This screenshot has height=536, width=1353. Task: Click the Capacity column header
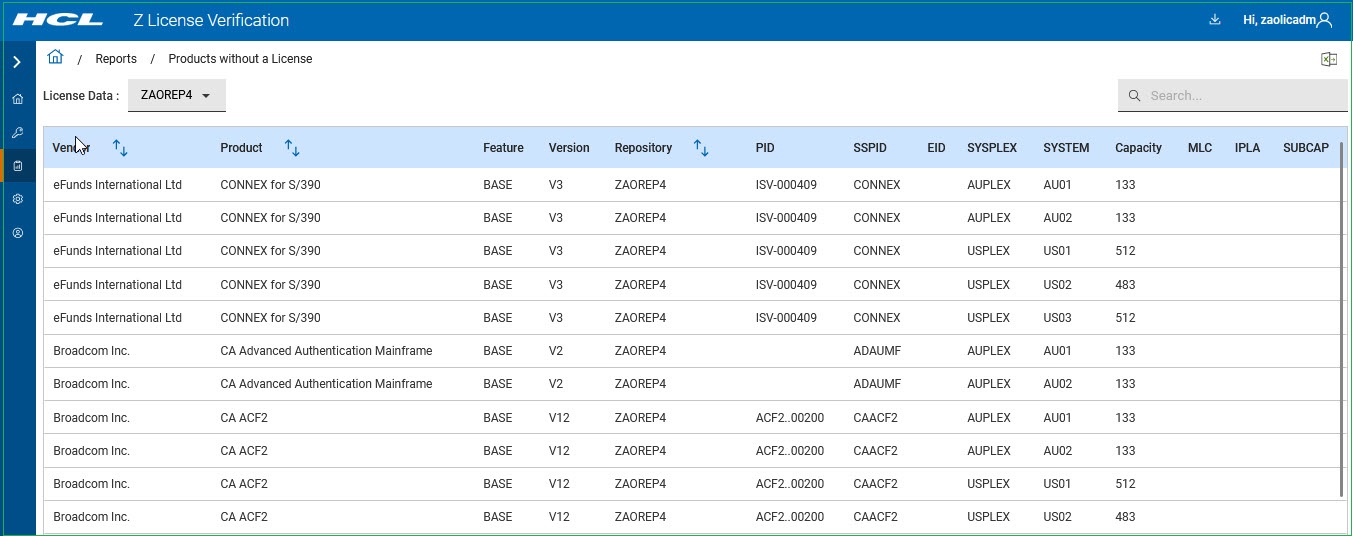[1138, 148]
